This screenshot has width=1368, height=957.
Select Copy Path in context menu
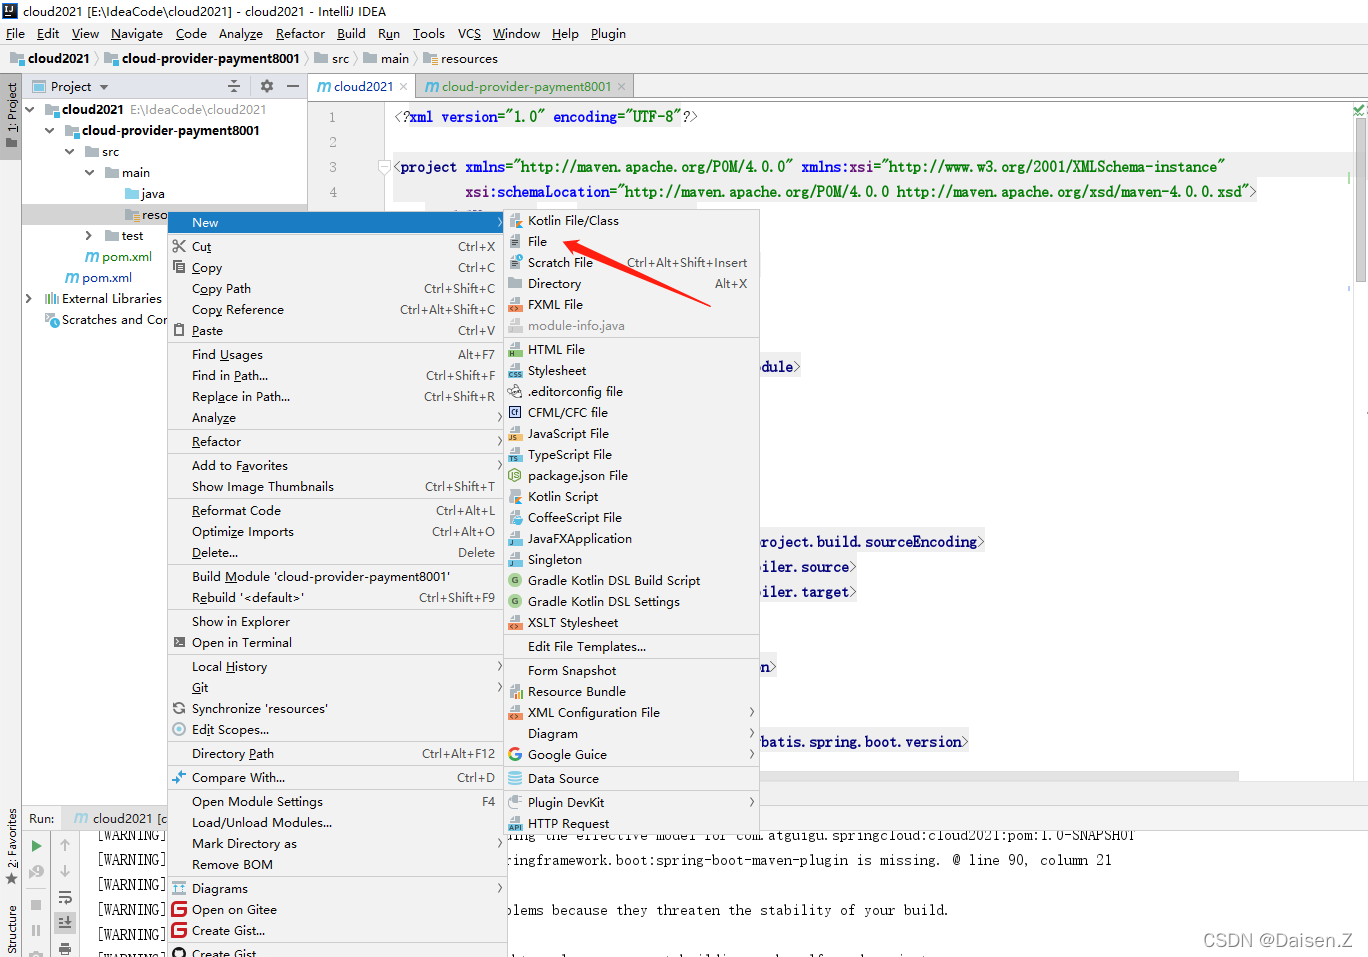[x=336, y=289]
